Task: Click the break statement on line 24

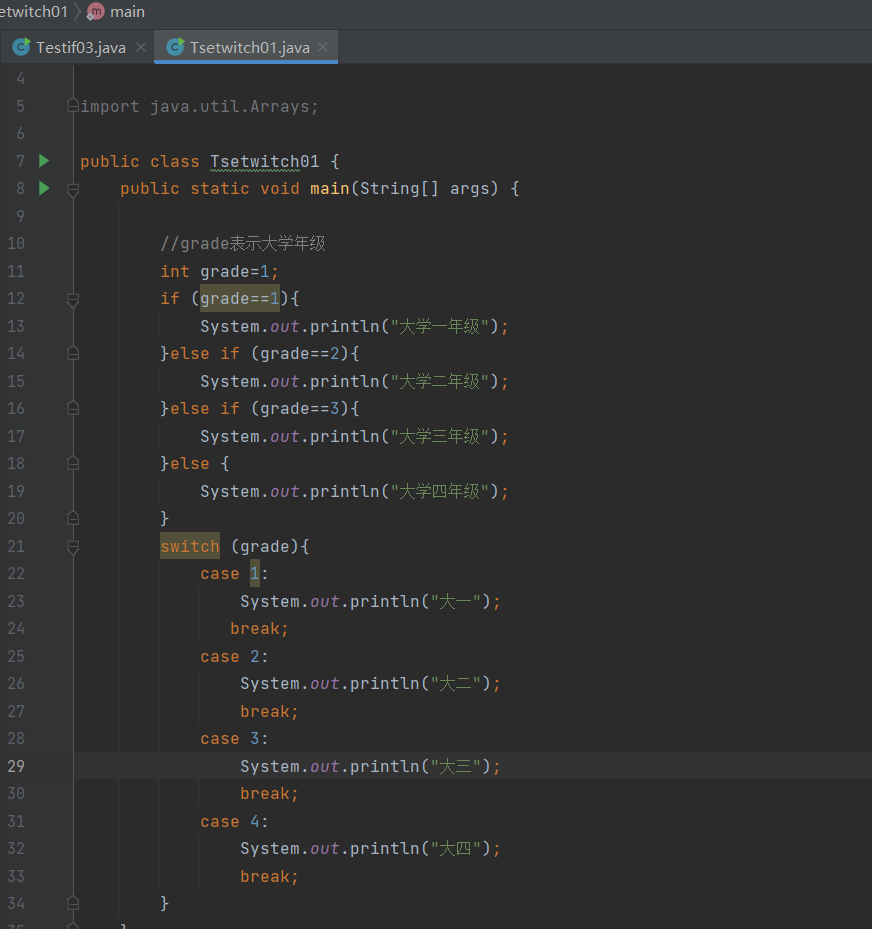Action: [x=259, y=629]
